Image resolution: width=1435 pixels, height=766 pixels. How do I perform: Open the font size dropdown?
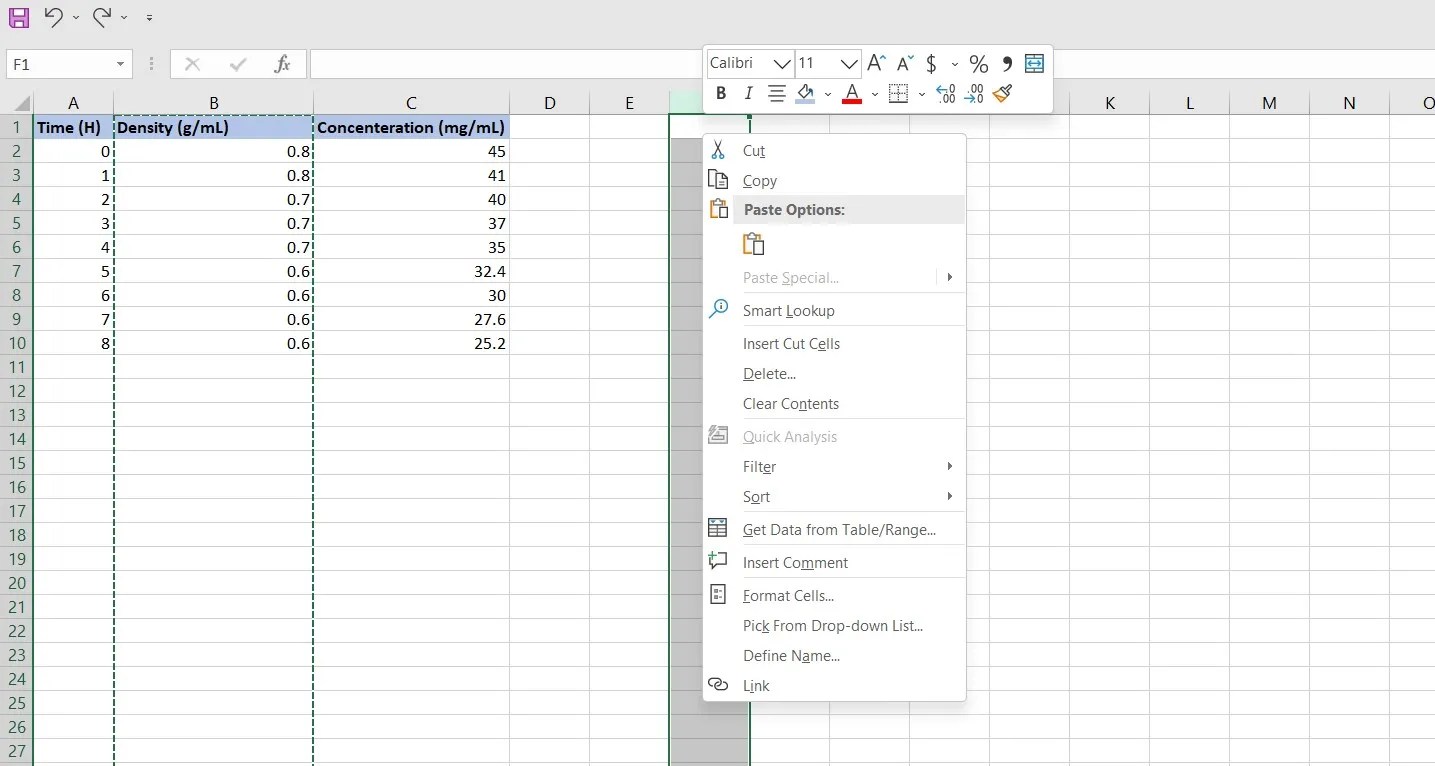point(849,63)
